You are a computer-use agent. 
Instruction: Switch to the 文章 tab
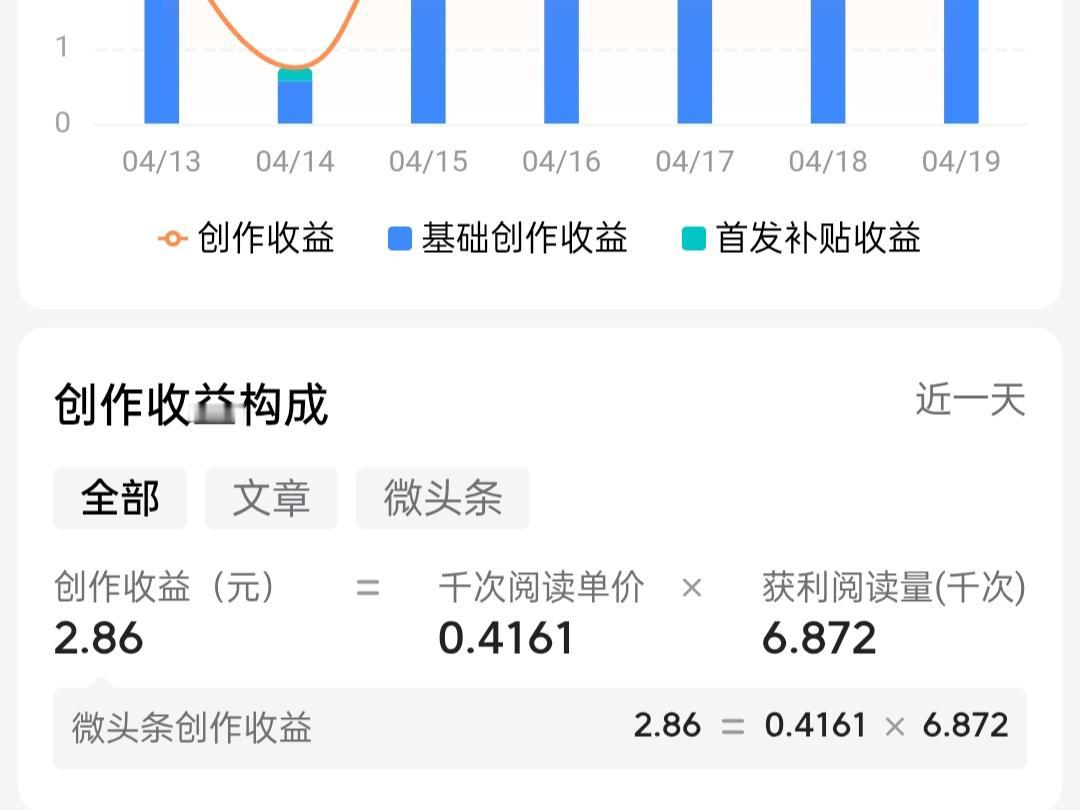[271, 498]
